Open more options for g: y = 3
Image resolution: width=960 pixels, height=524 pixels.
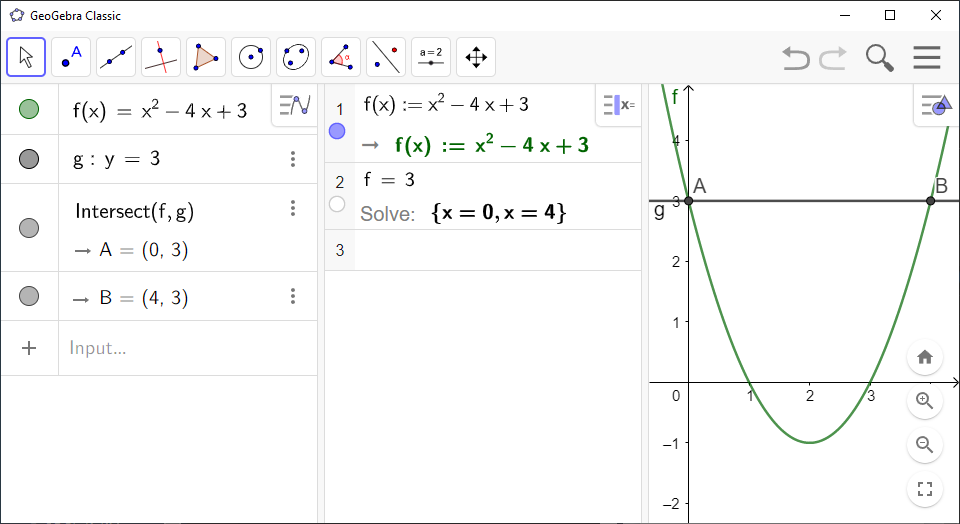point(293,159)
